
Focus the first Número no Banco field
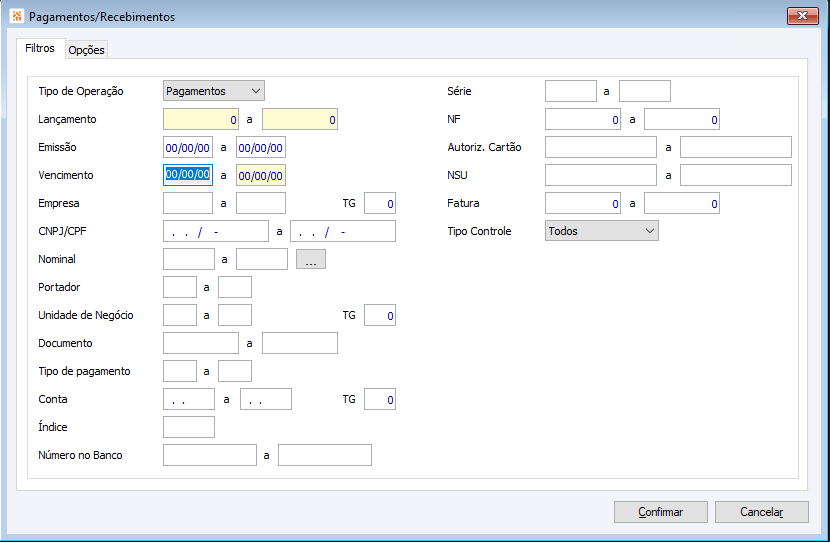click(x=210, y=455)
